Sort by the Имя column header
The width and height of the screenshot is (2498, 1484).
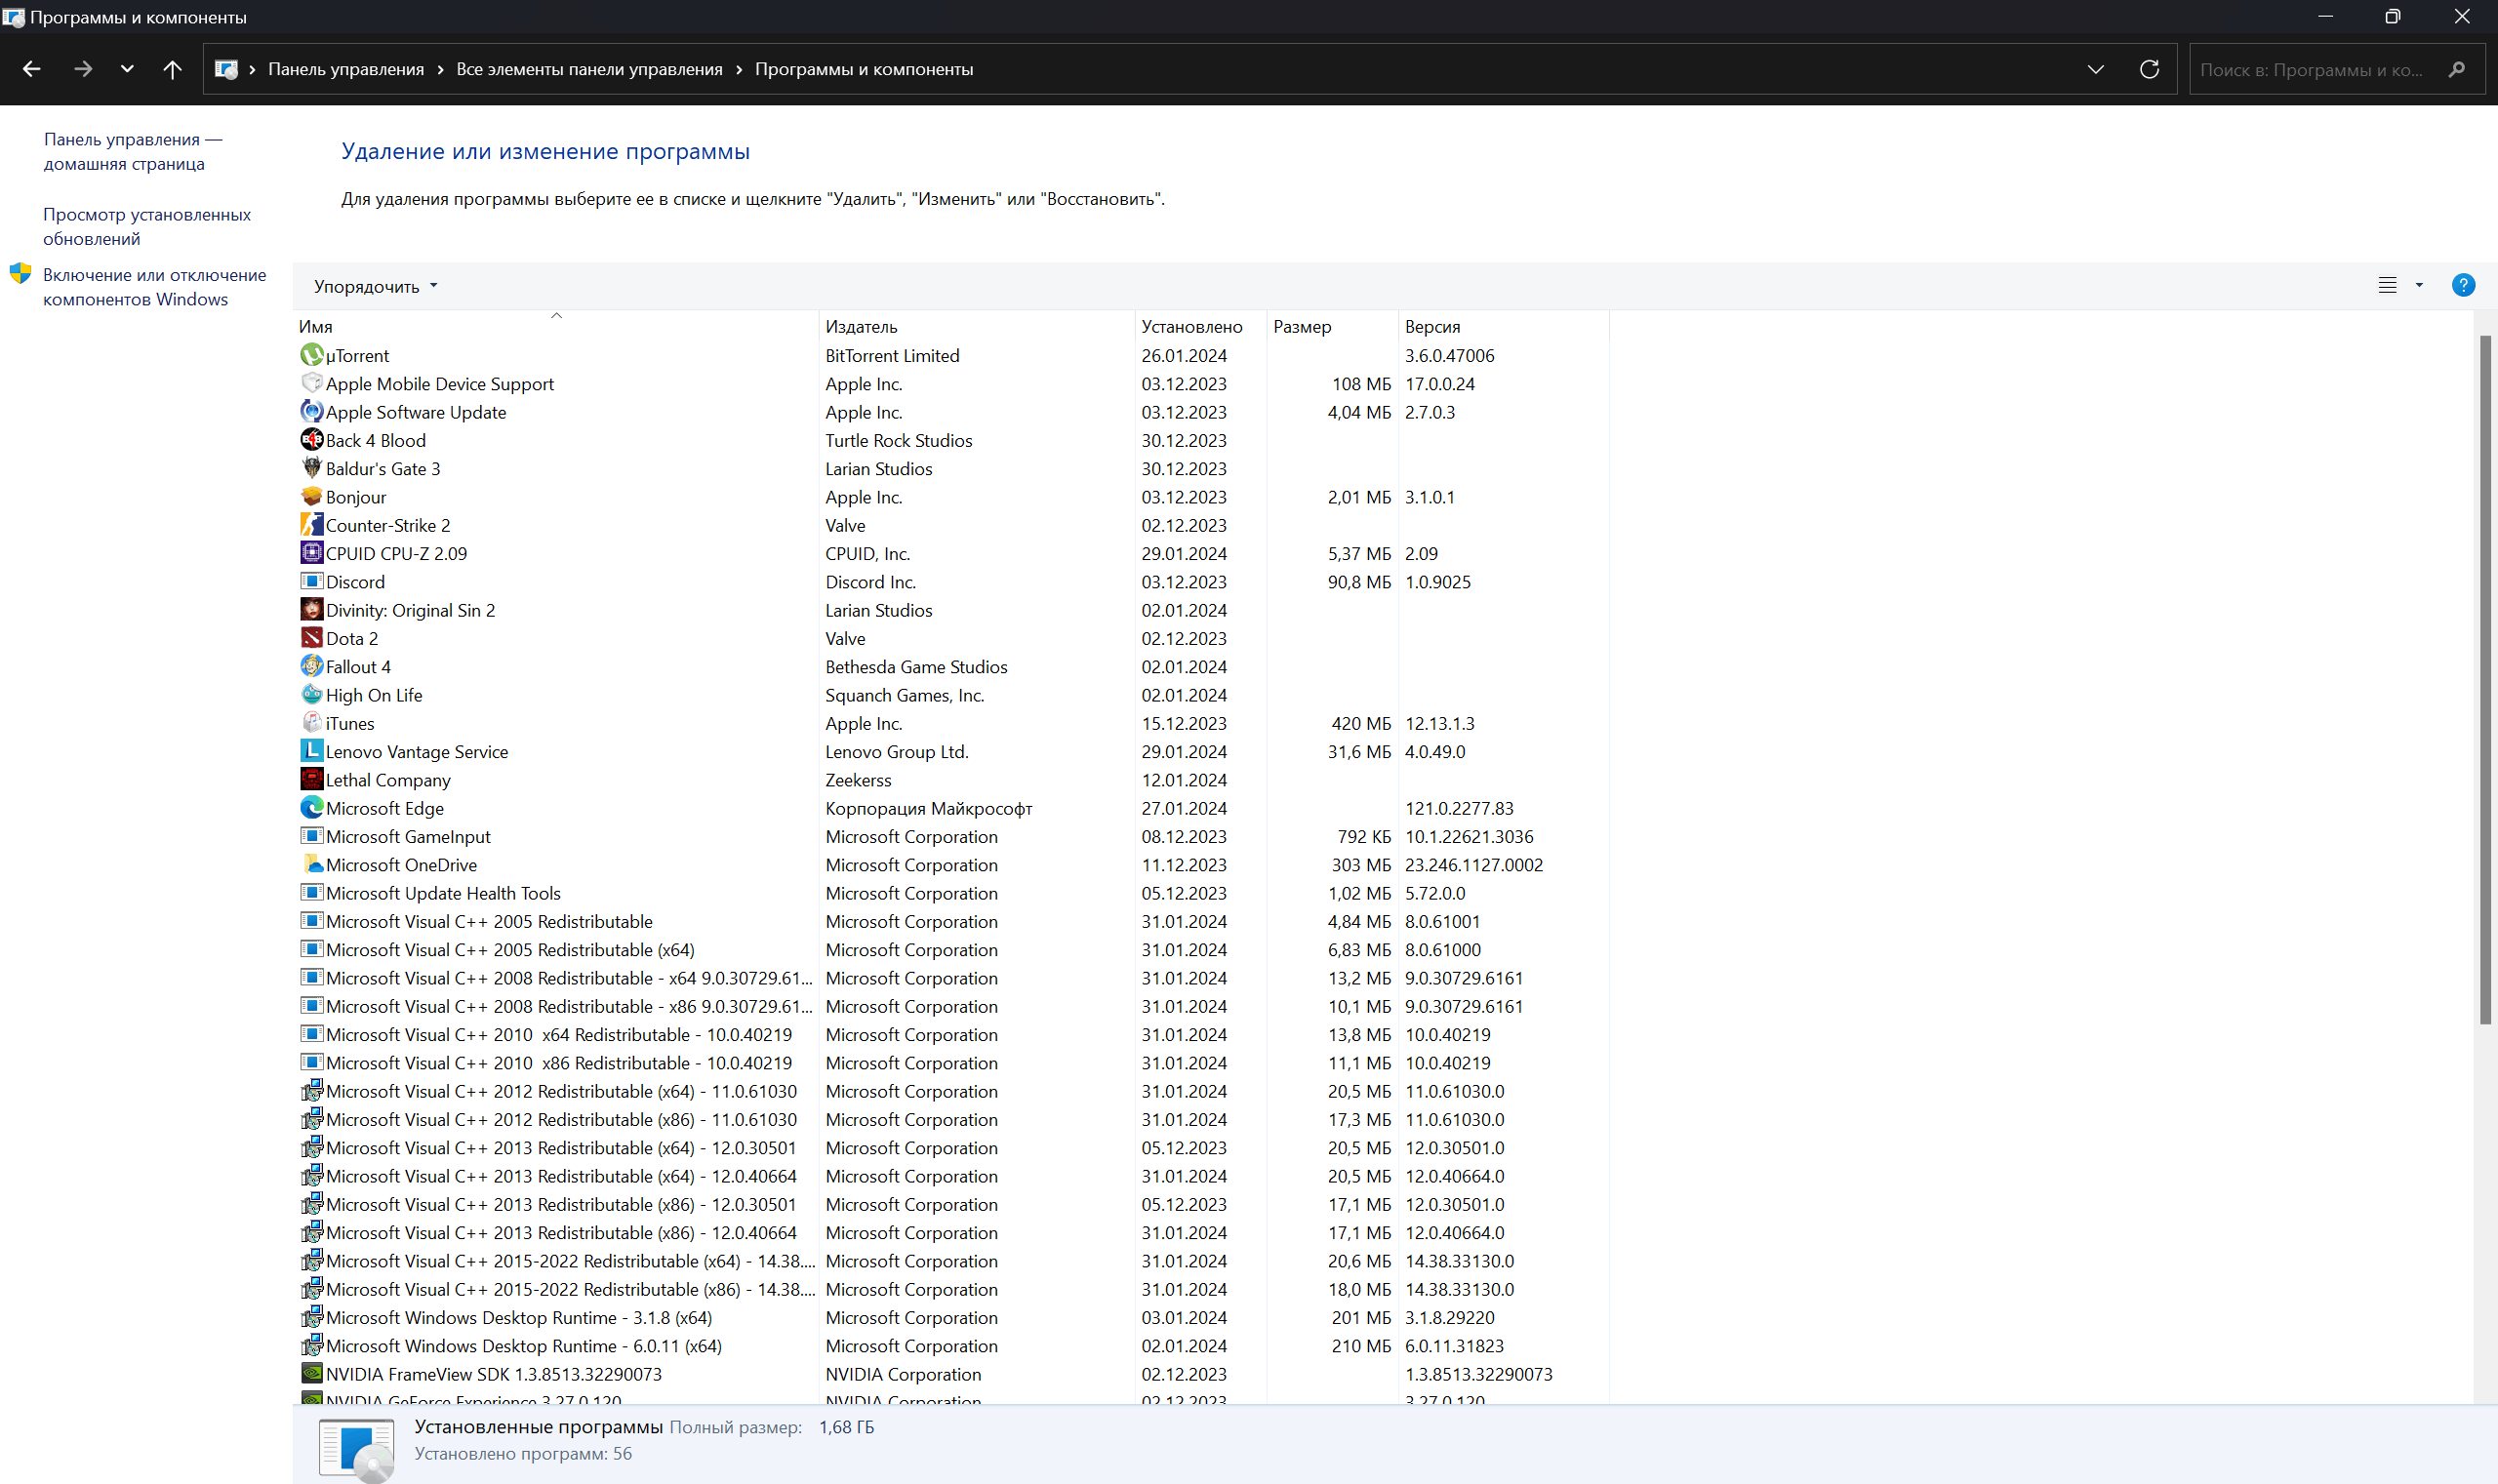coord(556,326)
